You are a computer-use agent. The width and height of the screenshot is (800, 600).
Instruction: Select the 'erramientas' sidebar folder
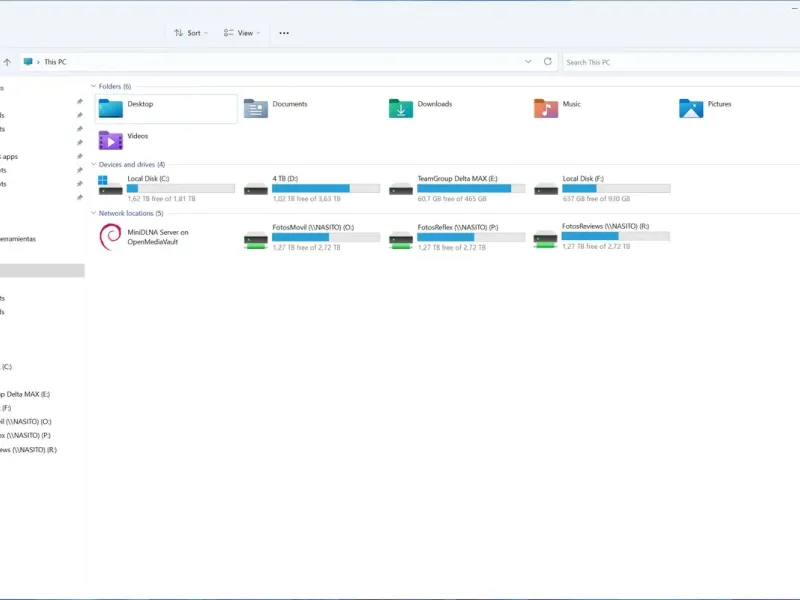pos(18,239)
